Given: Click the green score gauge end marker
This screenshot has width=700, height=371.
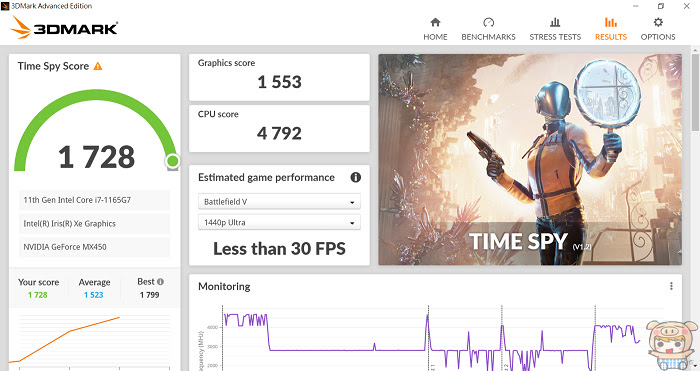Looking at the screenshot, I should (x=172, y=161).
